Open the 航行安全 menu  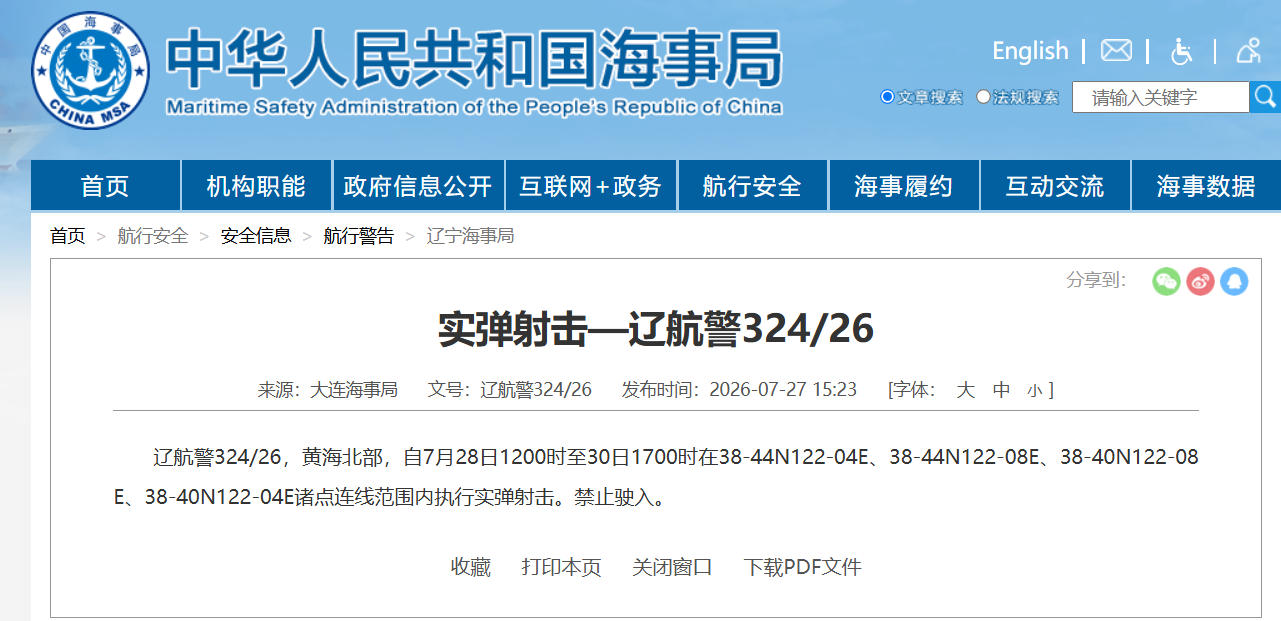coord(752,186)
